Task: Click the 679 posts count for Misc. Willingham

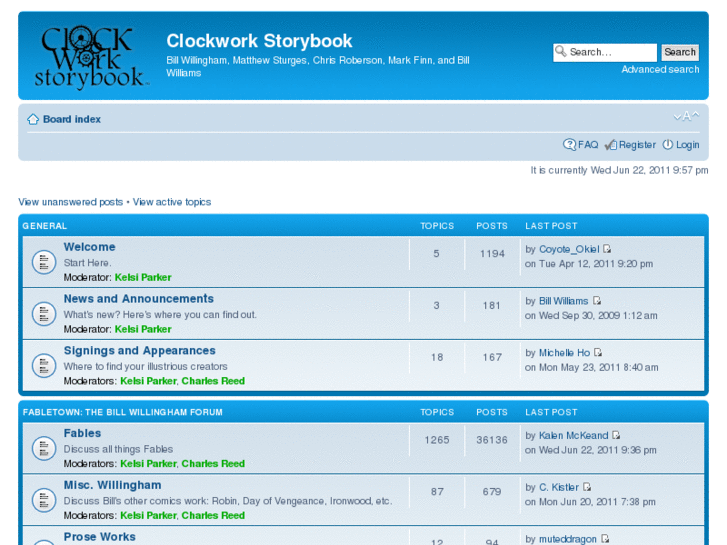Action: coord(492,492)
